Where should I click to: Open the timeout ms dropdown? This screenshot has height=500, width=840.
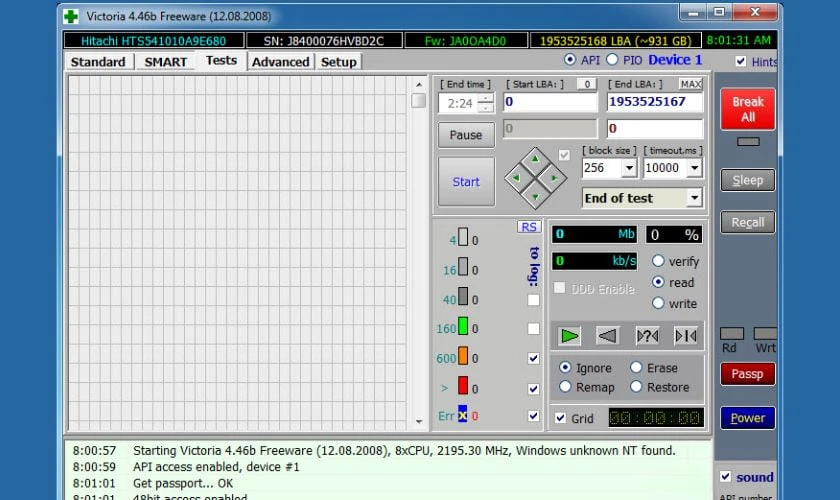(x=694, y=168)
